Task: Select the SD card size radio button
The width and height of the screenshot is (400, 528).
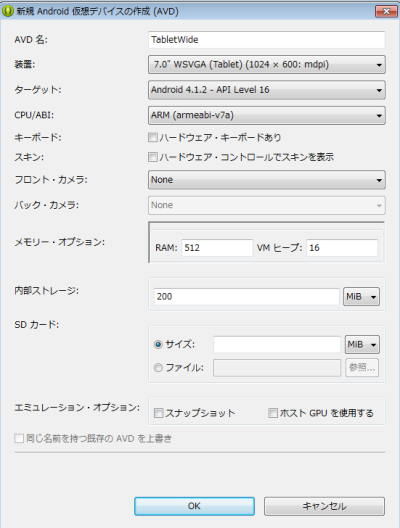Action: (x=158, y=344)
